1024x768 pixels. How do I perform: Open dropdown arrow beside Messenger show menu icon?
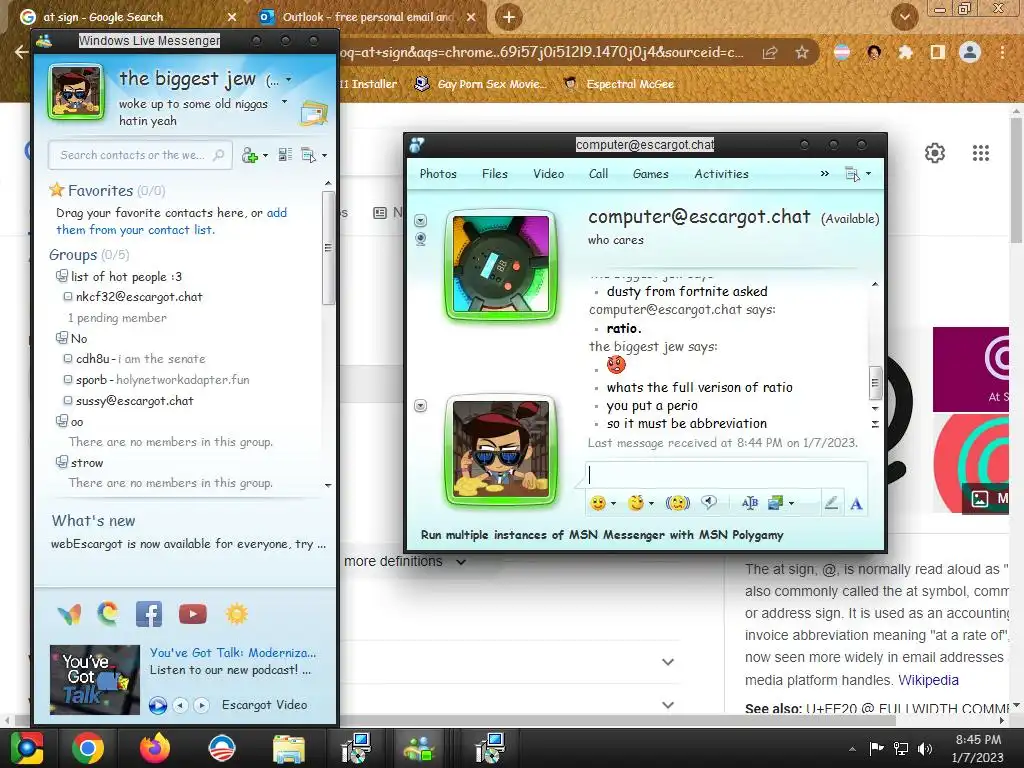coord(325,155)
